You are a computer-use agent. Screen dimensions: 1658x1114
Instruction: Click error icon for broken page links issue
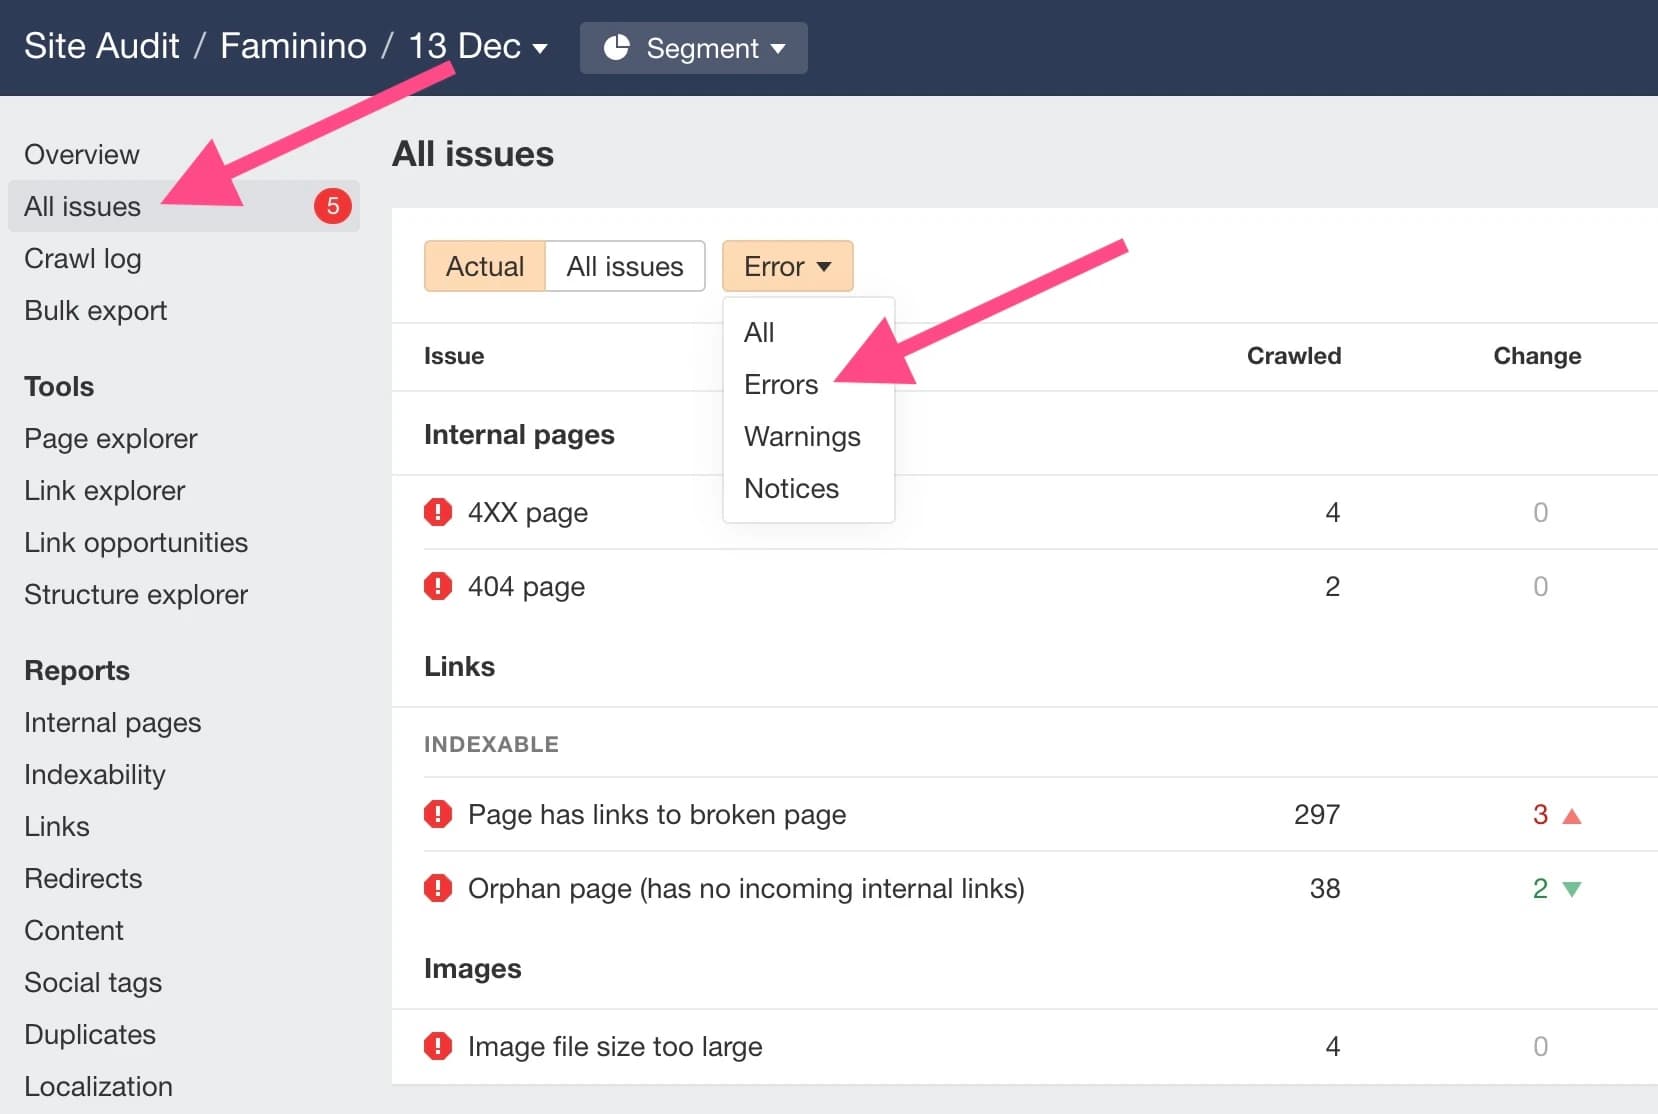tap(438, 814)
